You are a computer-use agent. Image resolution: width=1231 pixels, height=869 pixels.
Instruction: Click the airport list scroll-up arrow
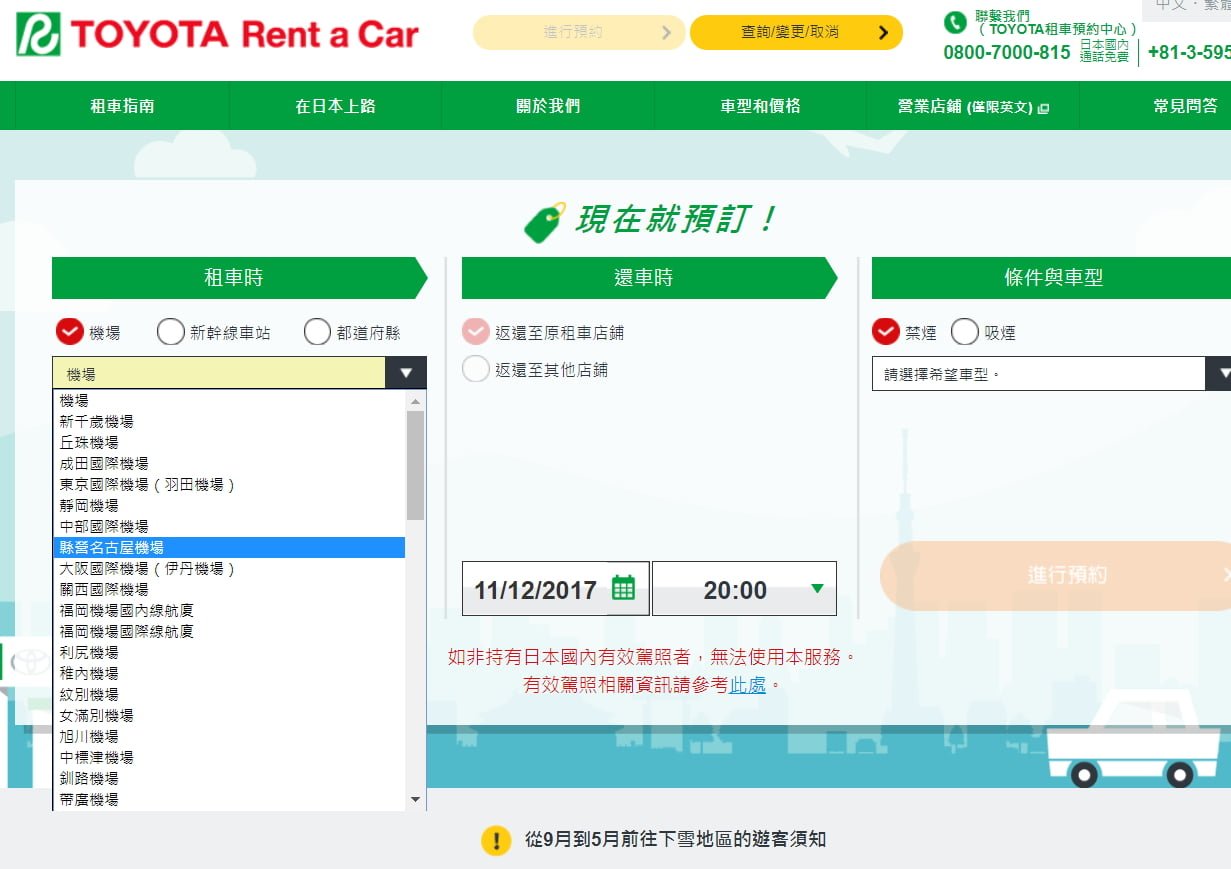[x=416, y=400]
